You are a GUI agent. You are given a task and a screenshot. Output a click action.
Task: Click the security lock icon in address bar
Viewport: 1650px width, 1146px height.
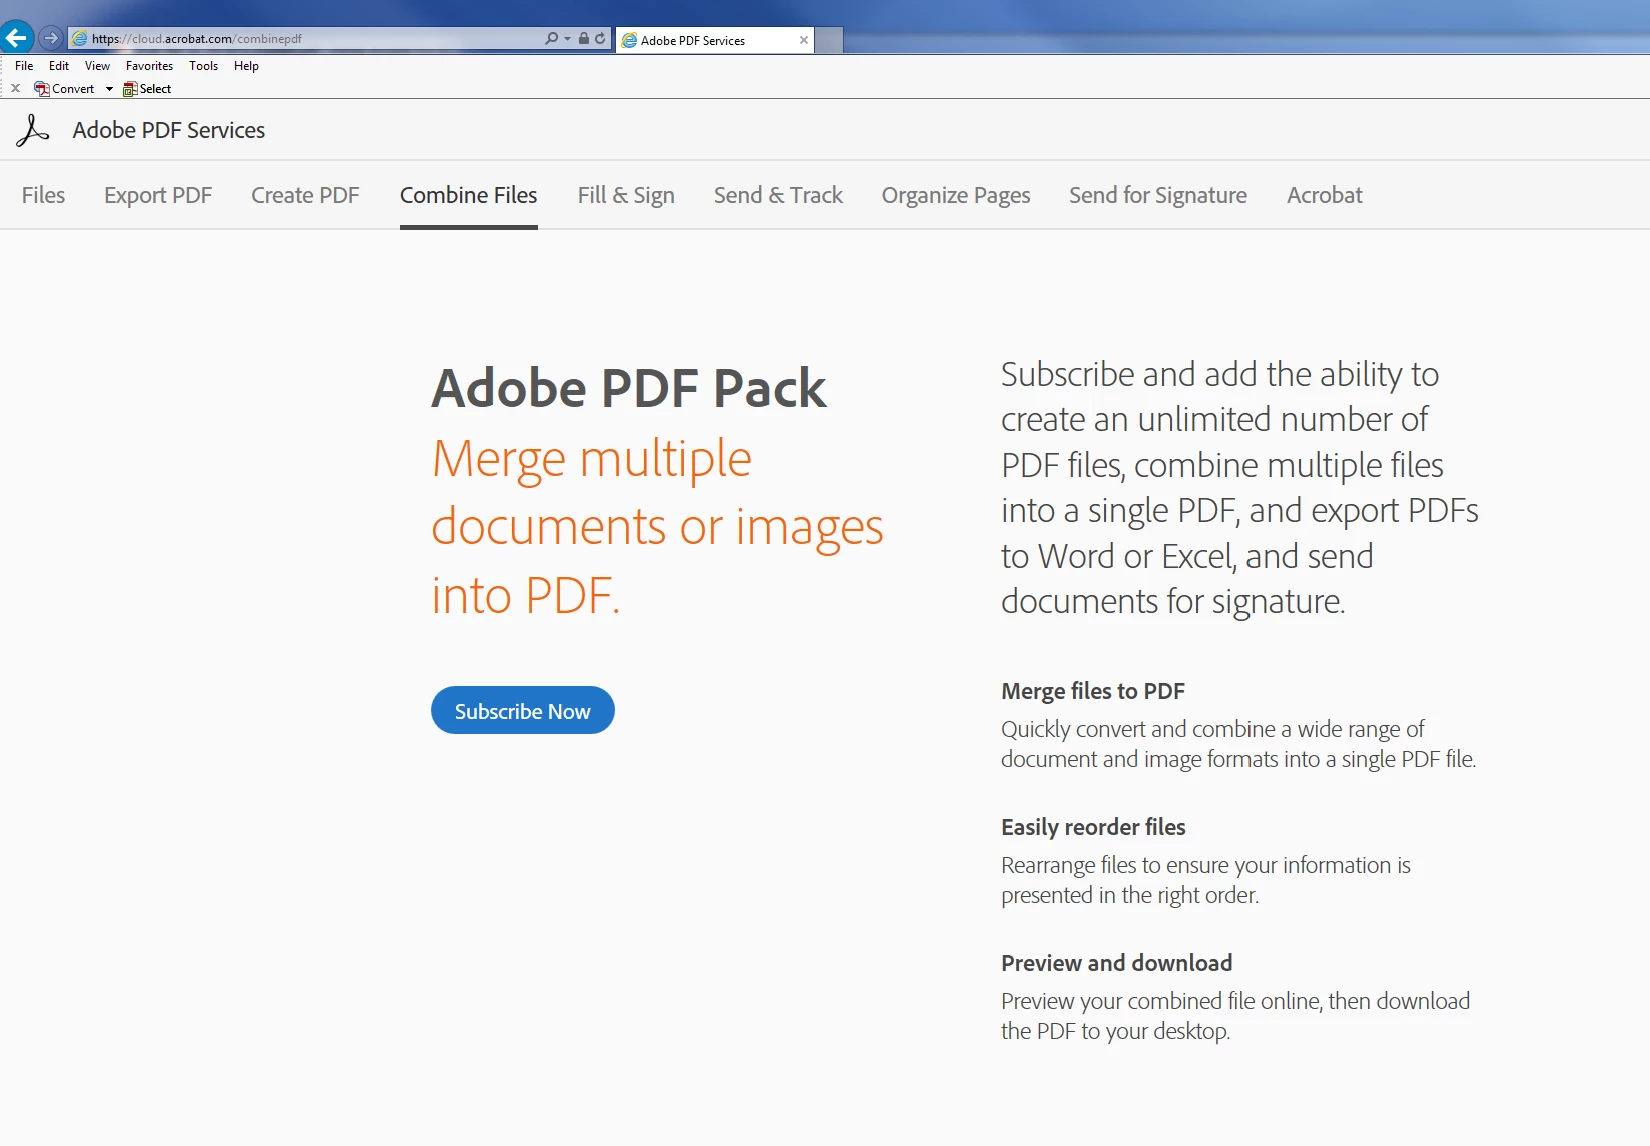coord(584,38)
